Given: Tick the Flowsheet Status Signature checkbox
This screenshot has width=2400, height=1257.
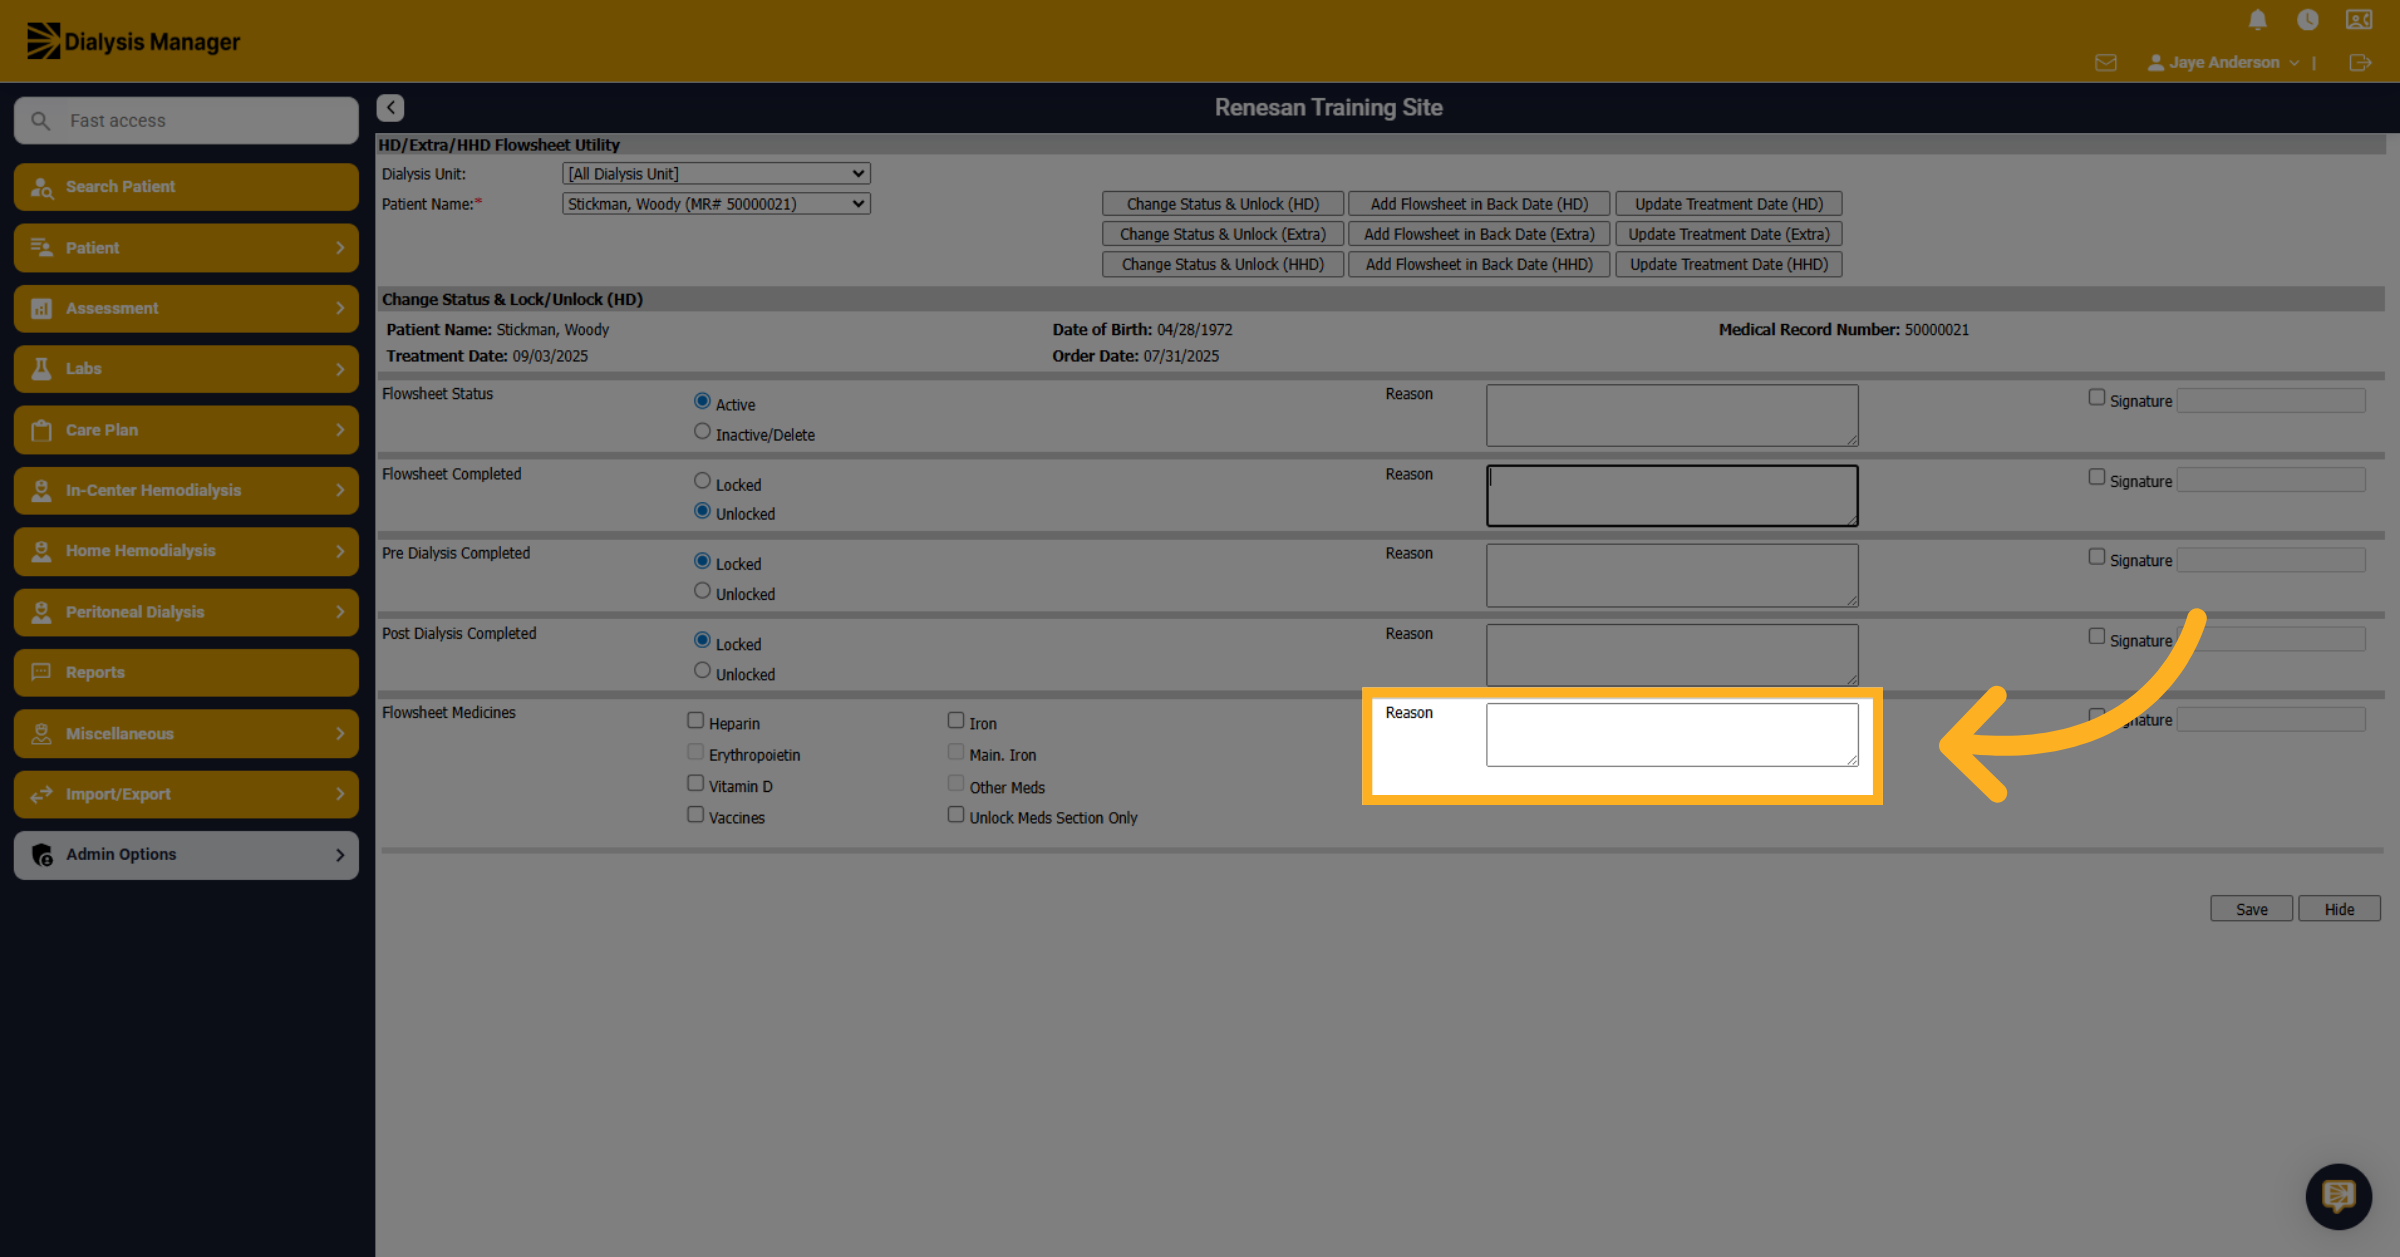Looking at the screenshot, I should point(2097,397).
